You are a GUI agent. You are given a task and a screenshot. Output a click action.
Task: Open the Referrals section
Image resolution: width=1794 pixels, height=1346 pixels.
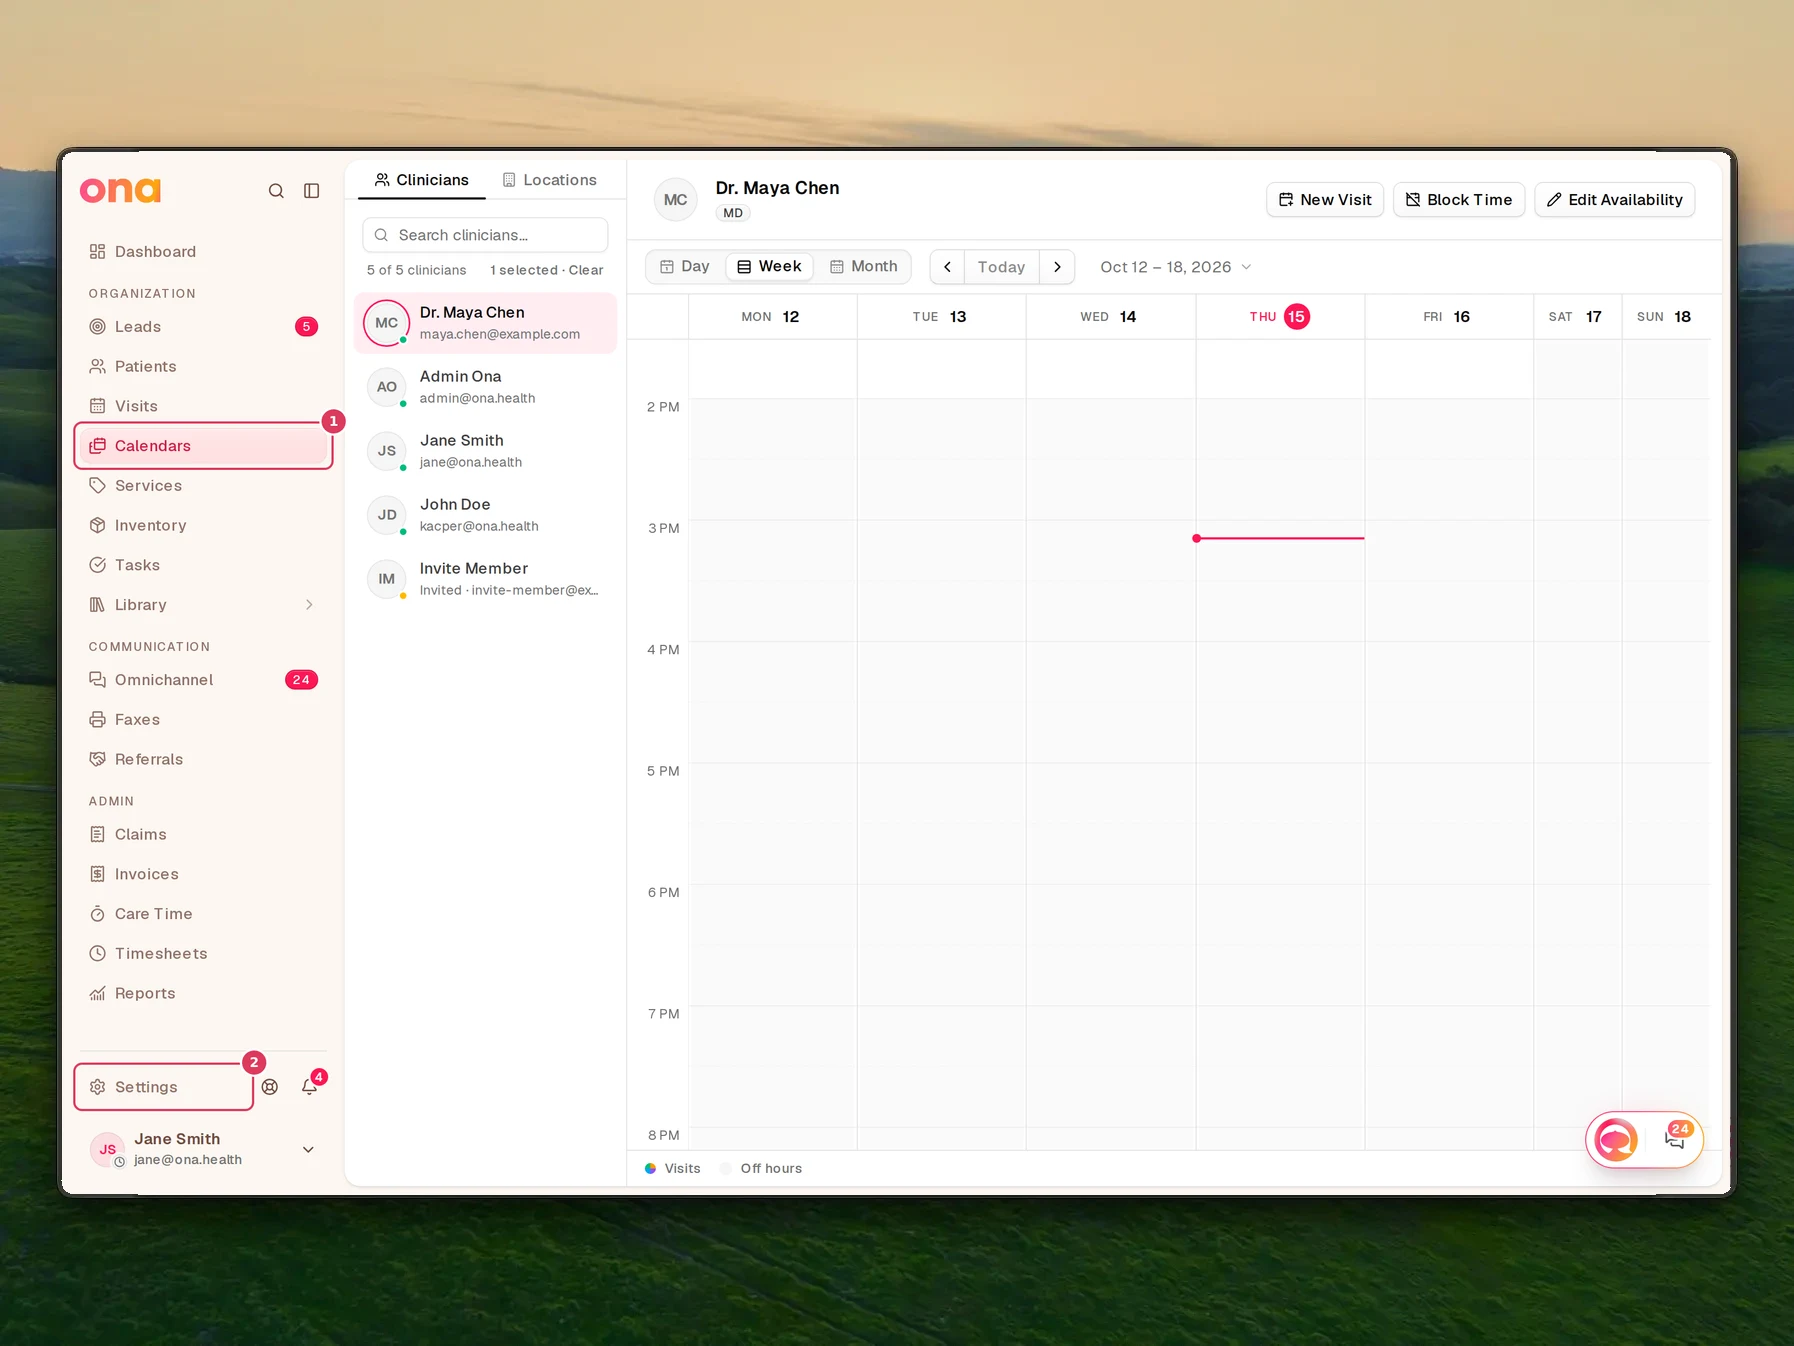[x=203, y=760]
